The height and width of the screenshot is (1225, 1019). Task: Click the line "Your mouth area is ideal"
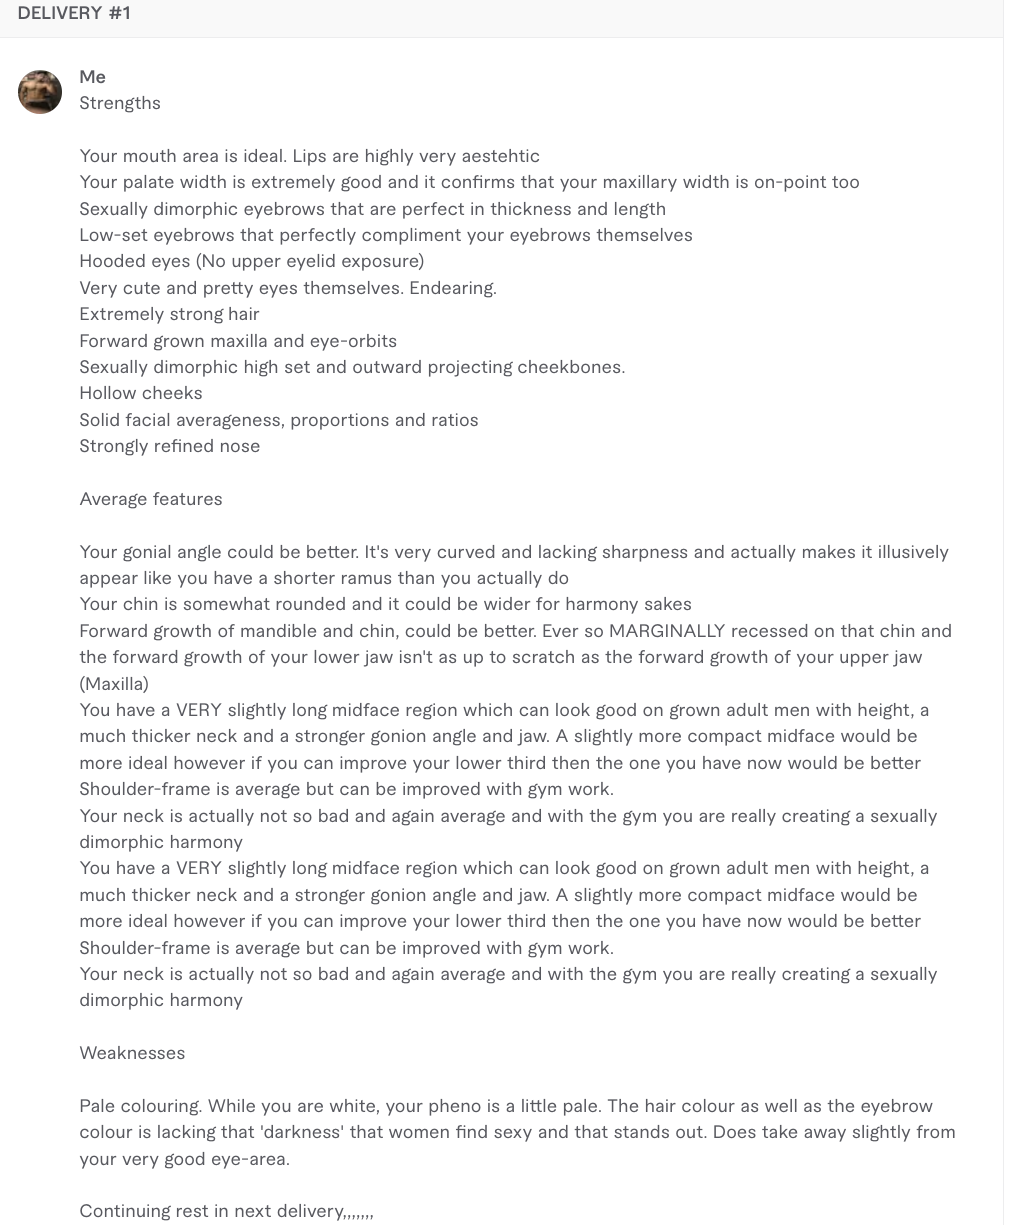tap(184, 156)
